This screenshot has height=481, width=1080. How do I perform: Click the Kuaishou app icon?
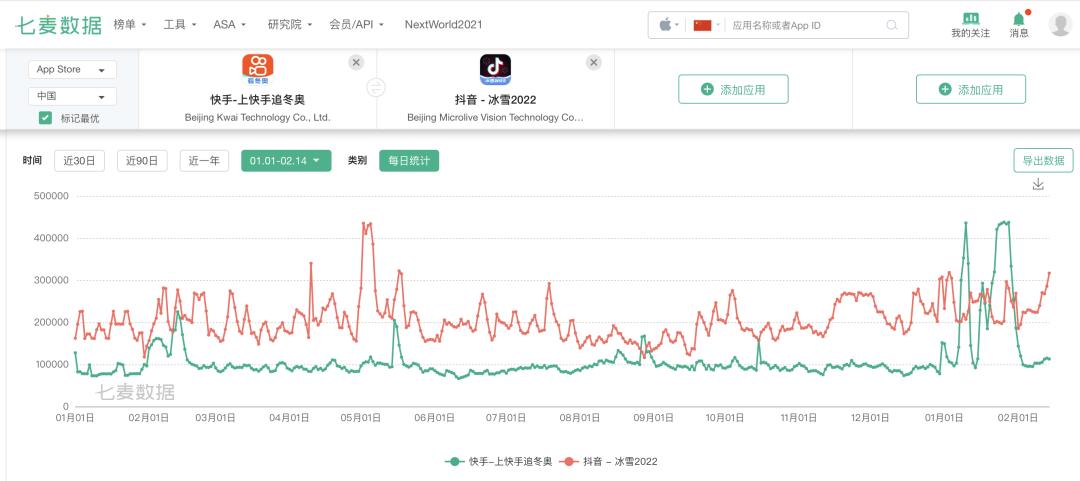(258, 70)
